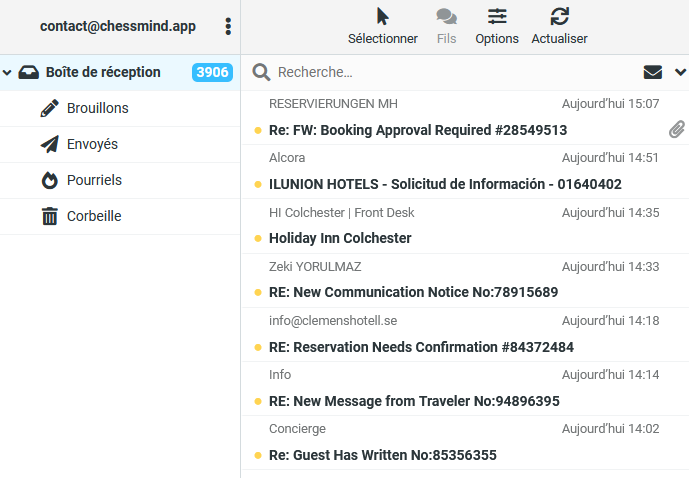Screen dimensions: 689x478
Task: Click the contact@chessmind.app account name
Action: pos(118,26)
